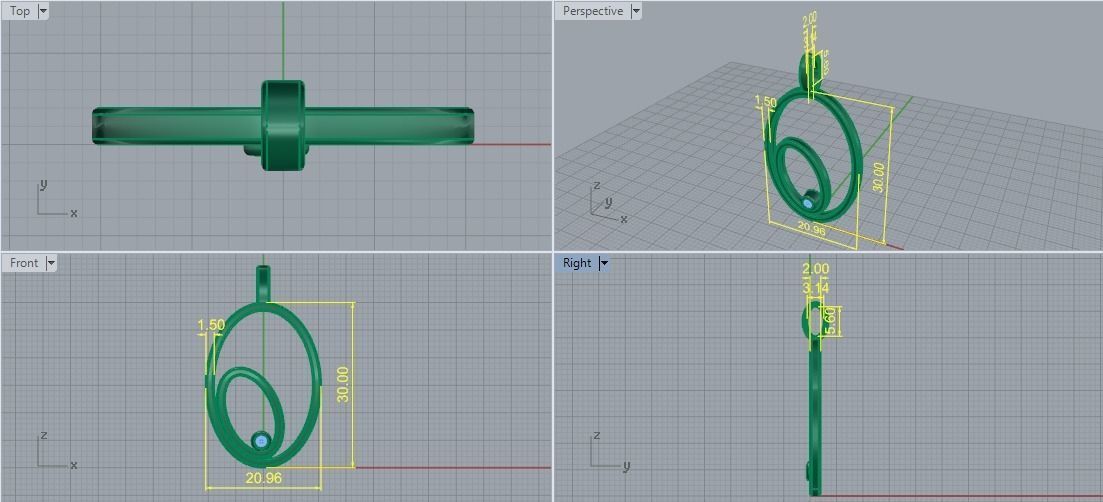
Task: Open the Top viewport dropdown arrow
Action: click(x=43, y=11)
